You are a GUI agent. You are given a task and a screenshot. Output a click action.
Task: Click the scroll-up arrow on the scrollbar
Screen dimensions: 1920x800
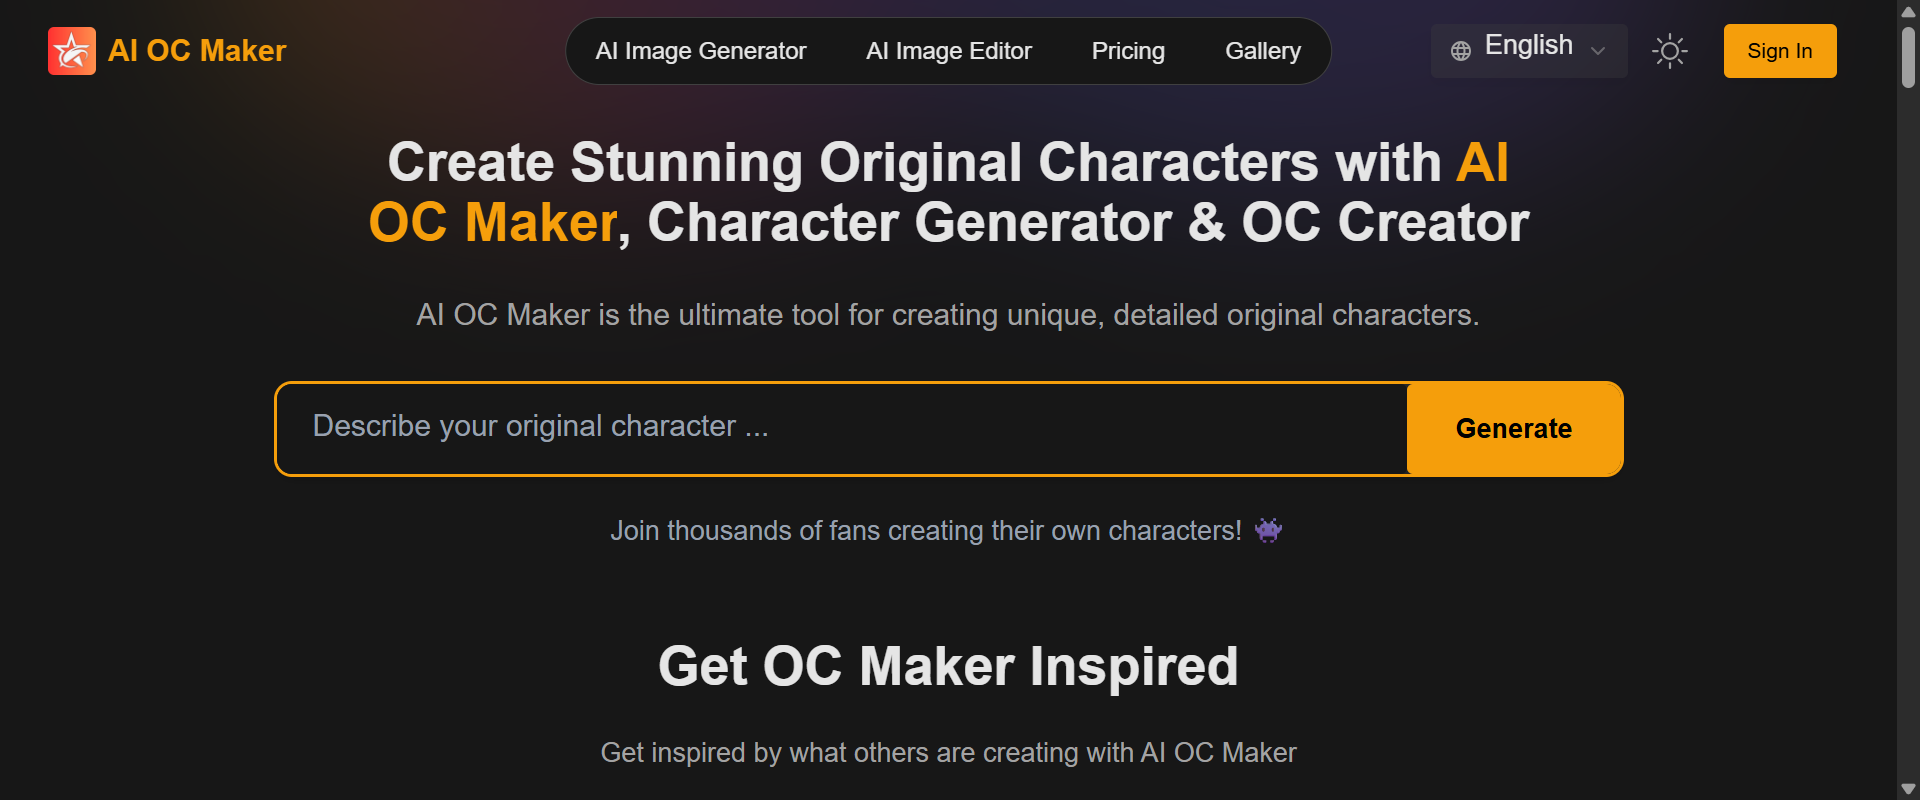tap(1906, 11)
